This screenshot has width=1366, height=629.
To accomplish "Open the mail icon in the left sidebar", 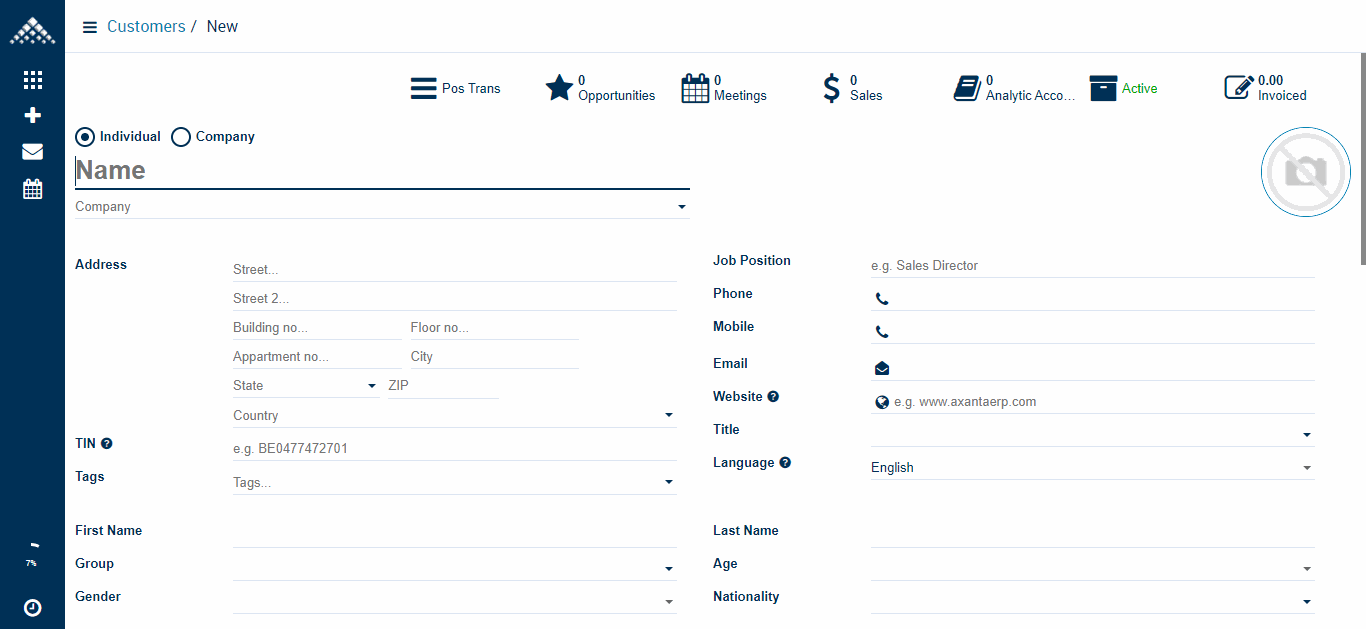I will click(x=32, y=151).
